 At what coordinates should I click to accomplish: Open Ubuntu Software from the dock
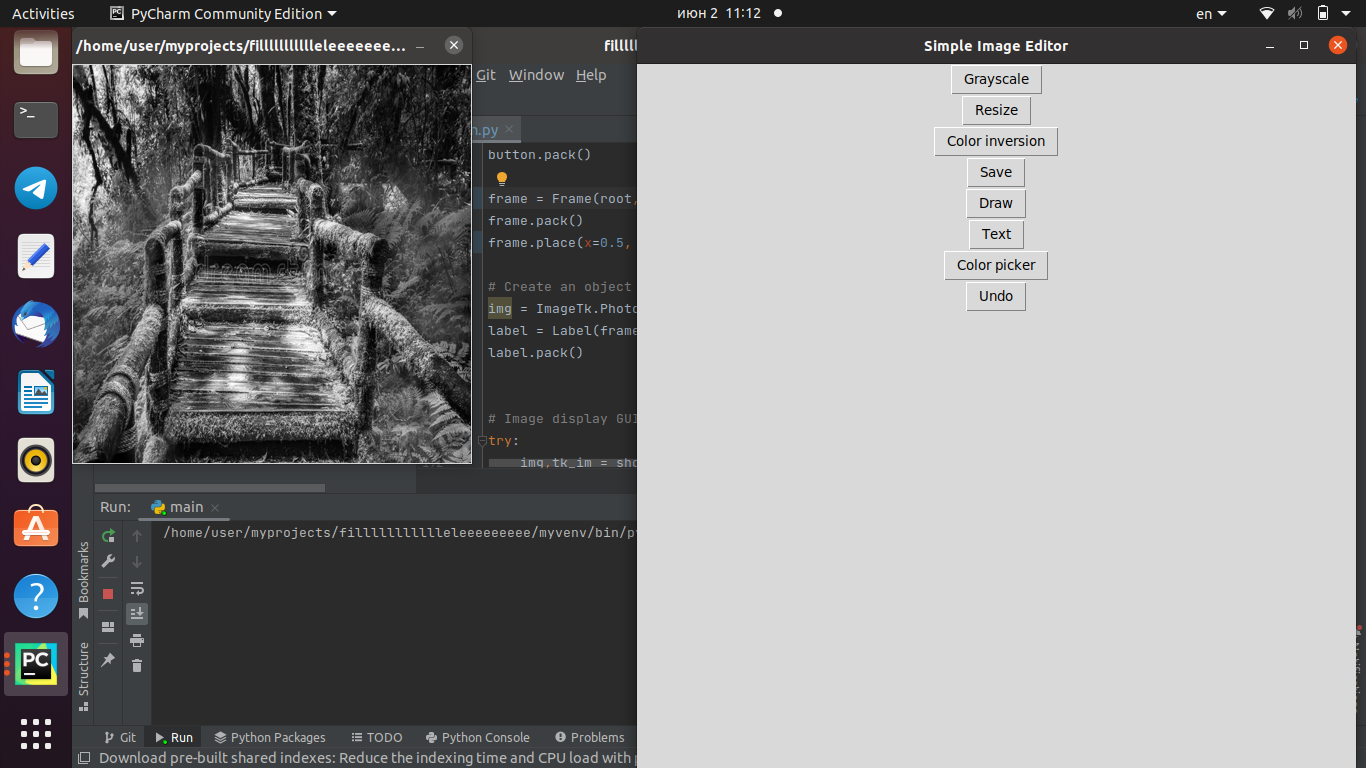click(36, 528)
